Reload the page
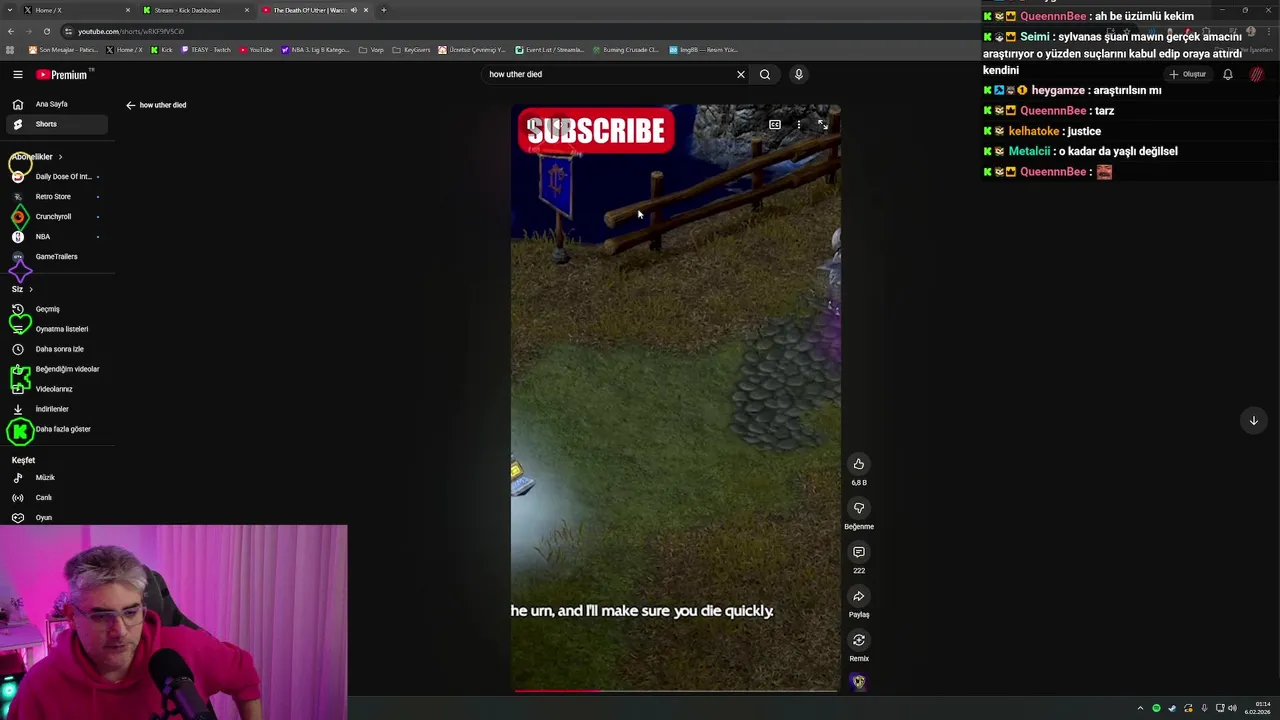1280x720 pixels. [x=46, y=31]
